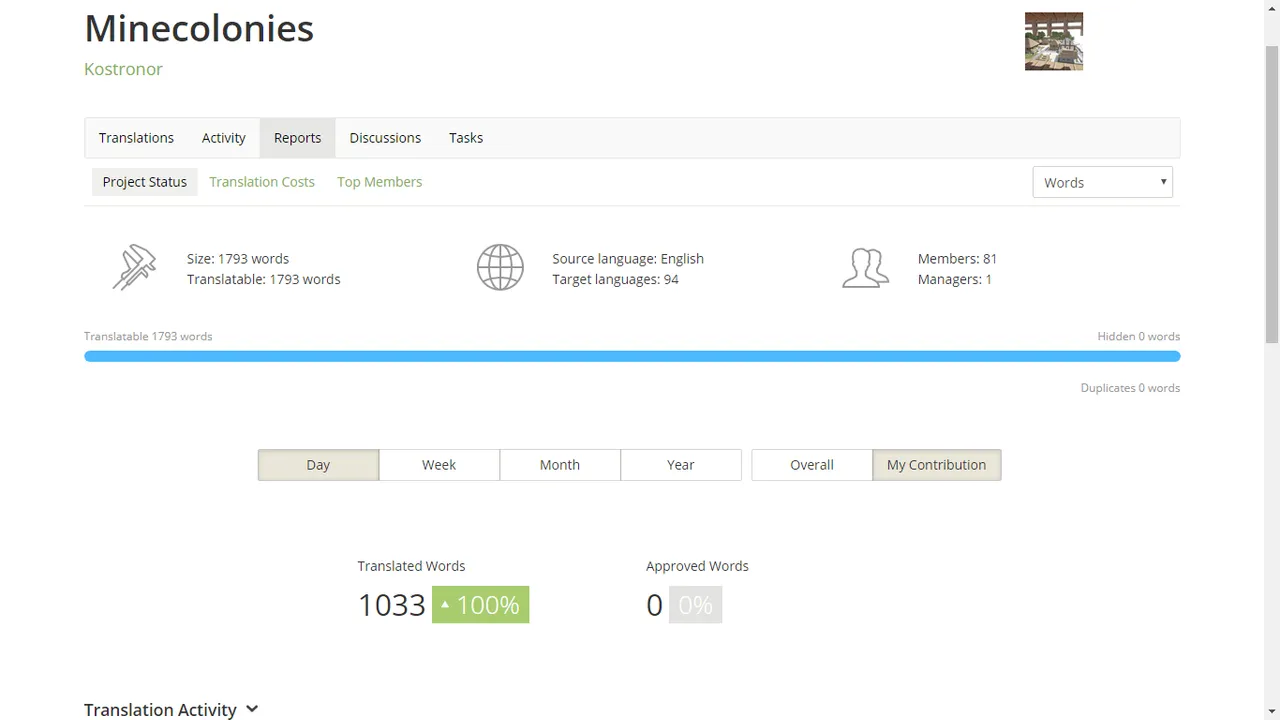Click the caliper size icon
The height and width of the screenshot is (720, 1280).
click(135, 268)
